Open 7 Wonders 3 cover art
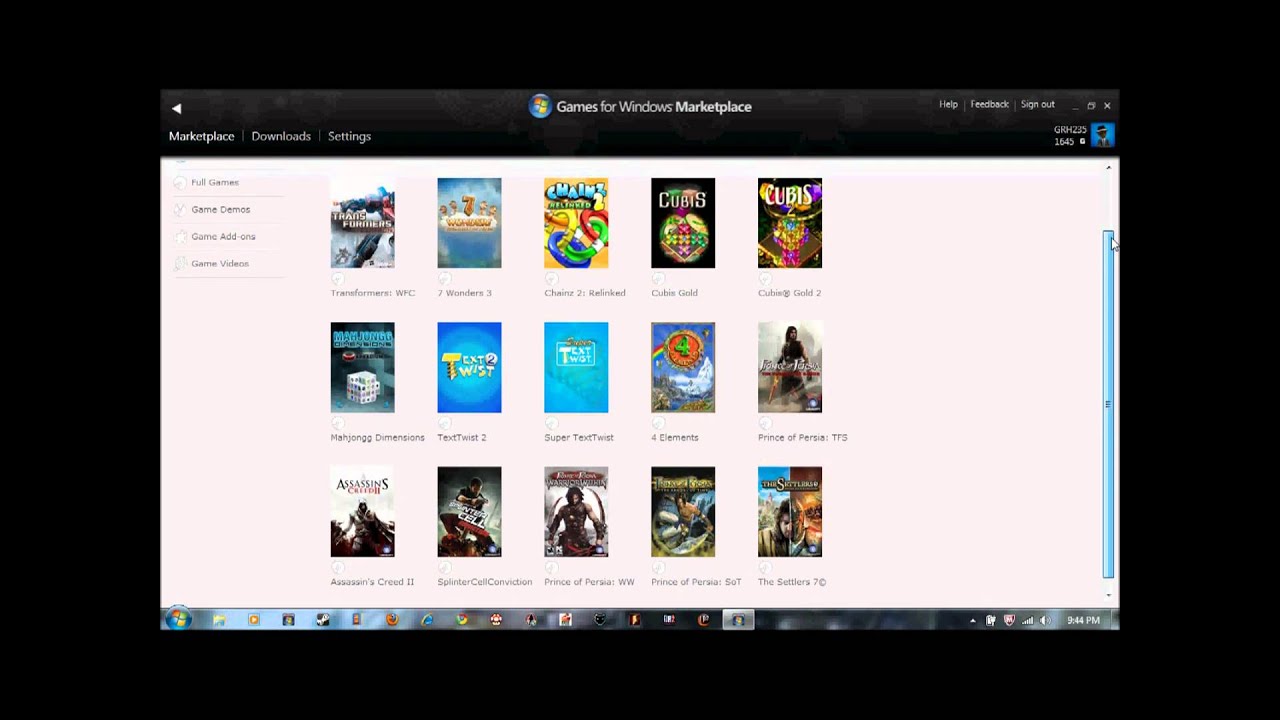The width and height of the screenshot is (1280, 720). coord(469,223)
